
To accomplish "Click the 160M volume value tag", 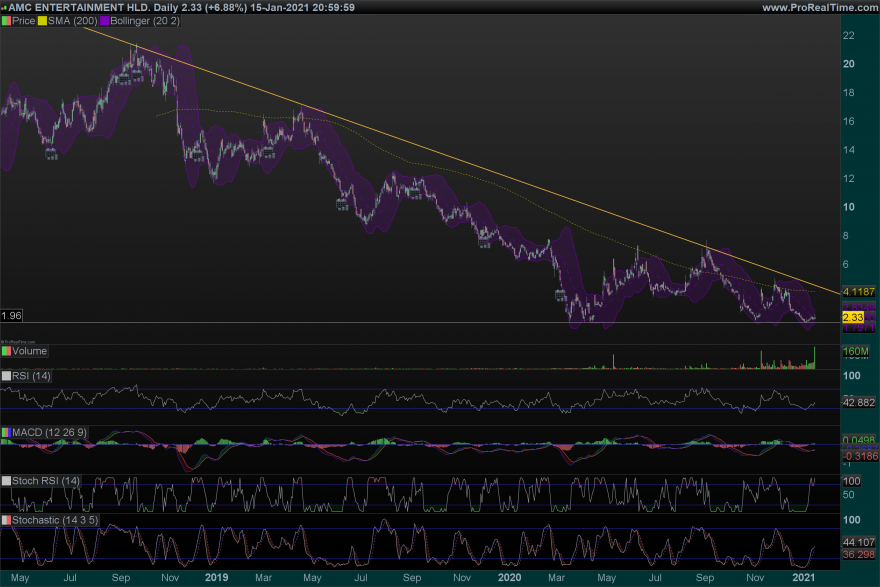I will click(856, 352).
